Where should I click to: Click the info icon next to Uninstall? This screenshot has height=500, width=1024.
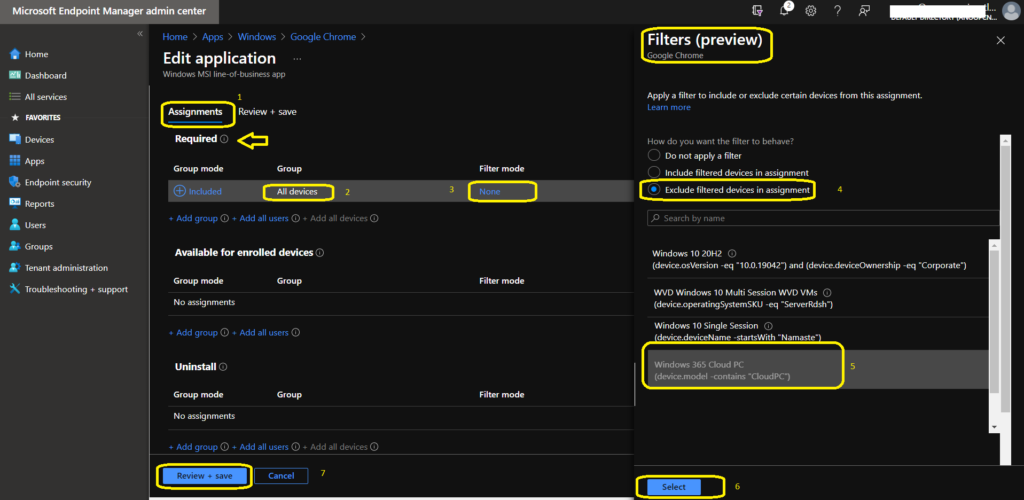223,367
